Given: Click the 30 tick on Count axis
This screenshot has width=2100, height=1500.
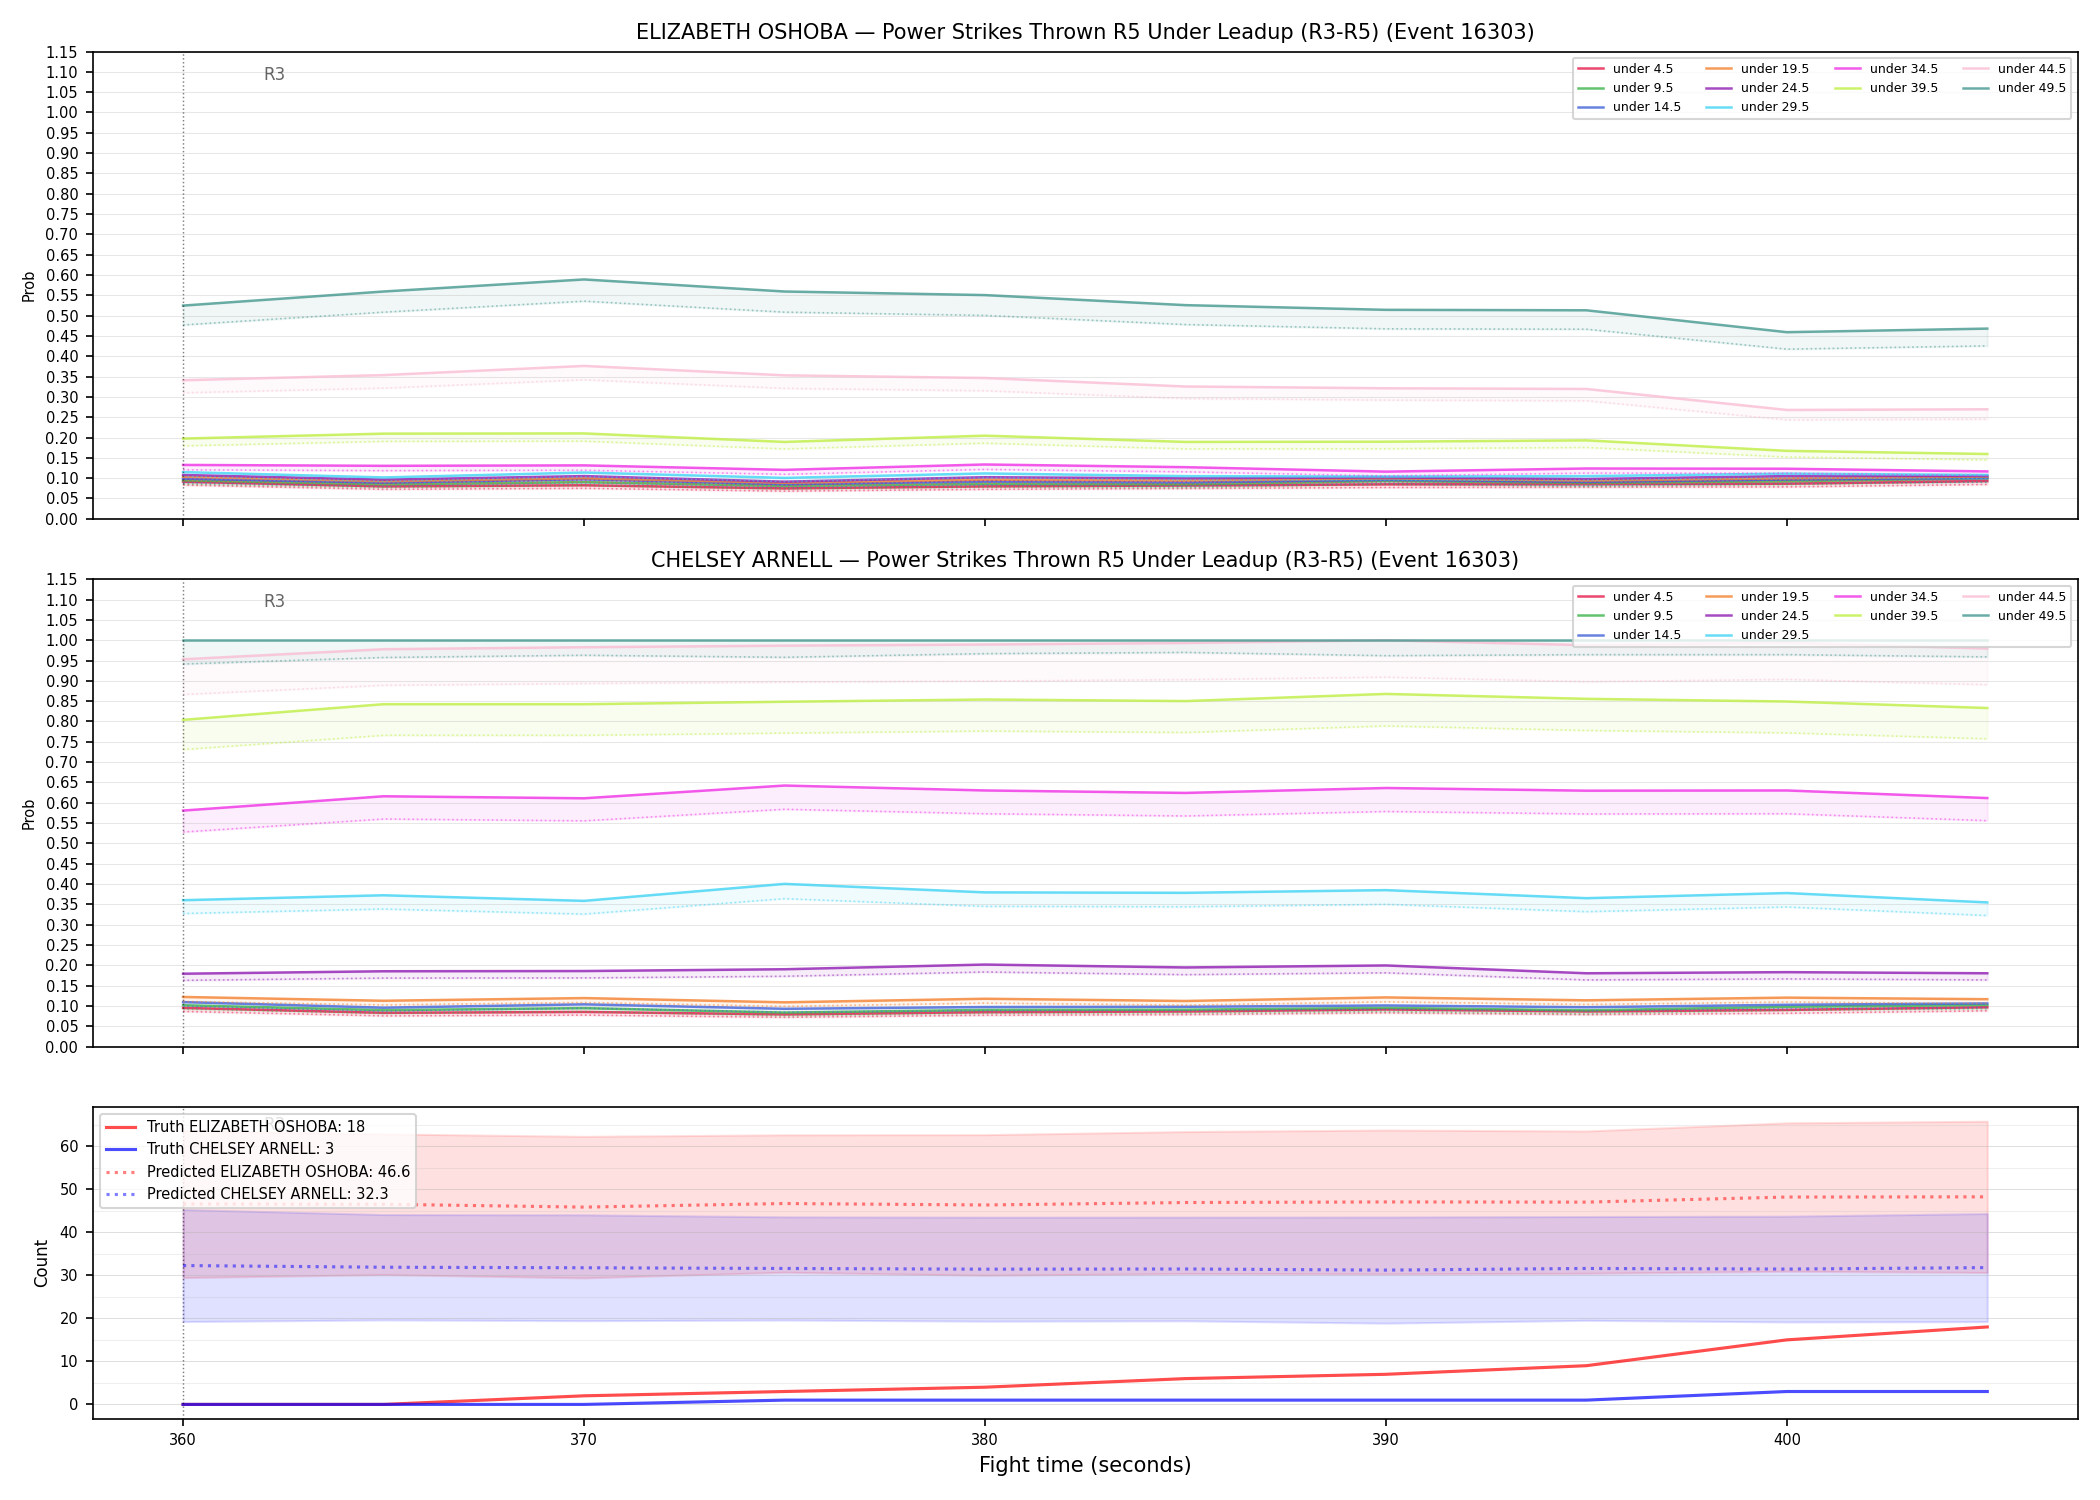Looking at the screenshot, I should point(69,1275).
